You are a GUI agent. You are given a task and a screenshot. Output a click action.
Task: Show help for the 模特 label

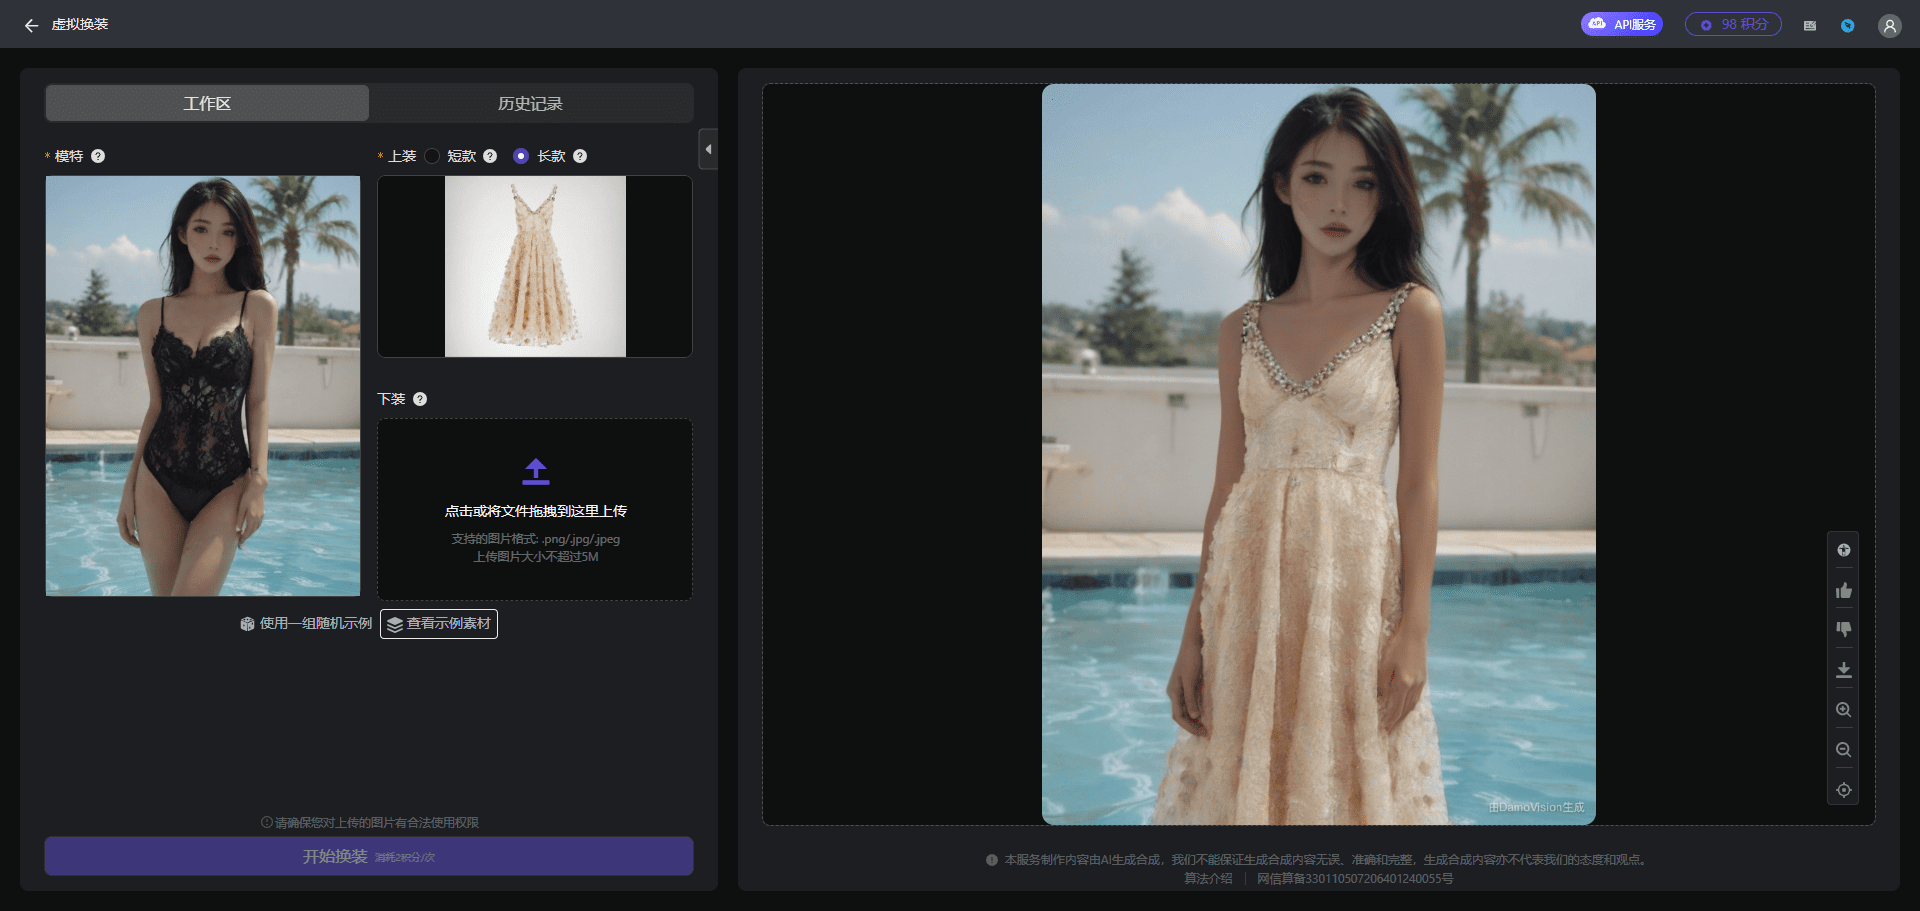coord(98,156)
